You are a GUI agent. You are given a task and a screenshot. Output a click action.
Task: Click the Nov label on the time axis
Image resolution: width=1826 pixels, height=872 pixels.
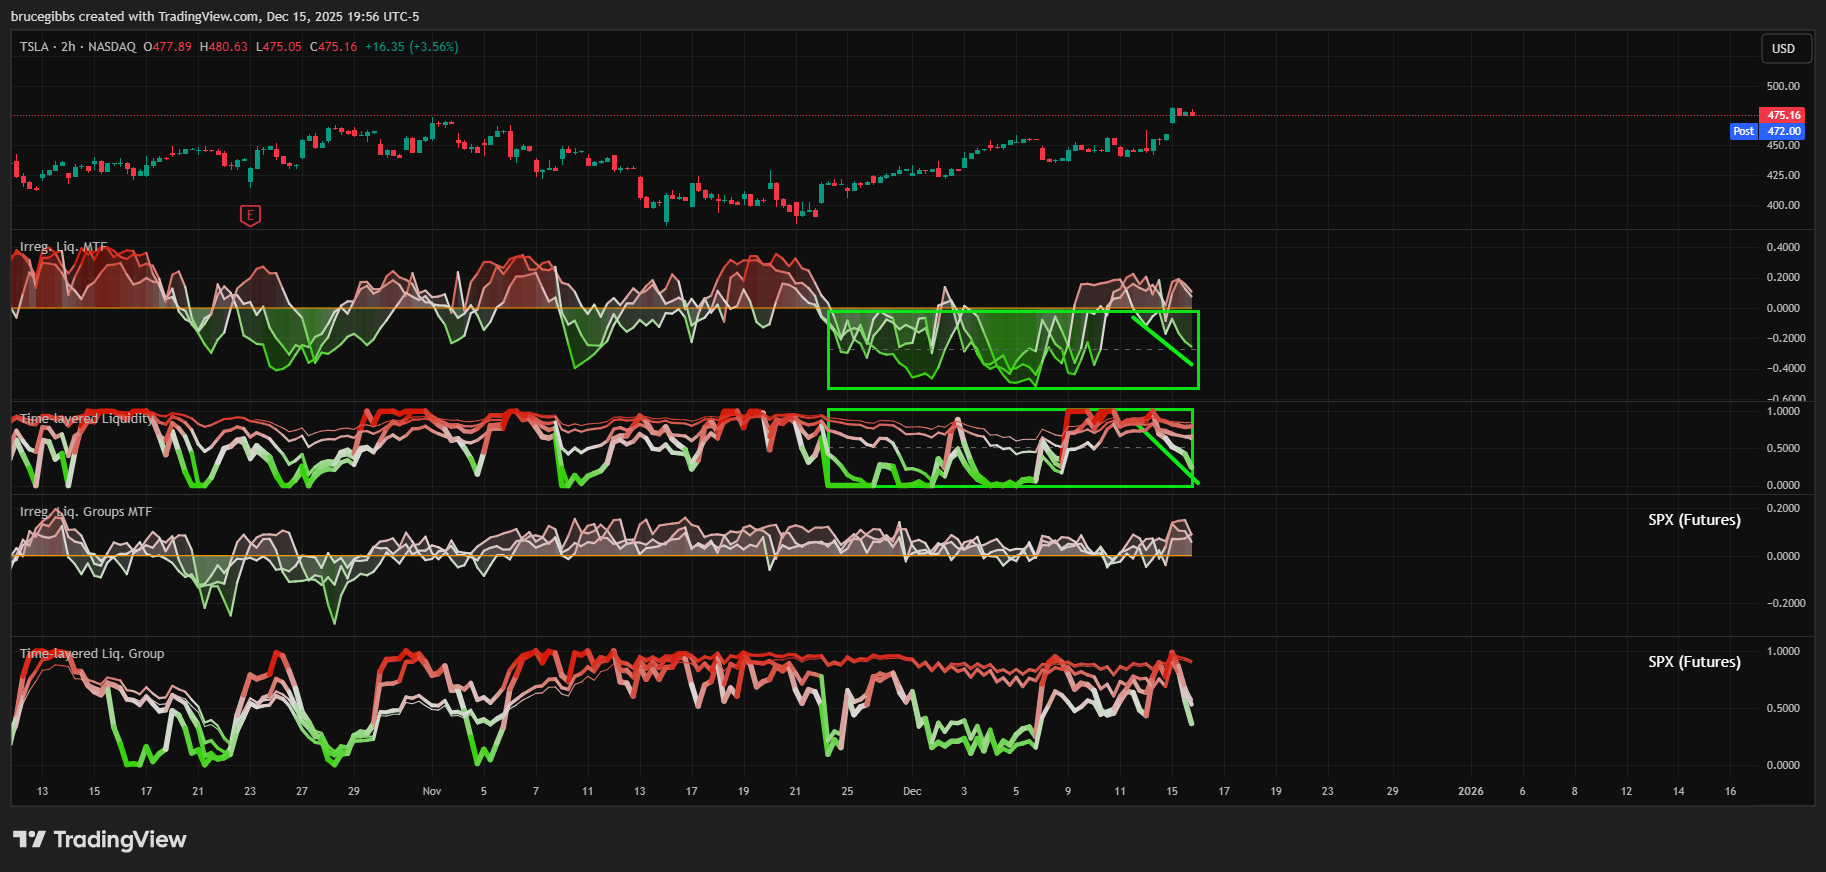click(432, 791)
